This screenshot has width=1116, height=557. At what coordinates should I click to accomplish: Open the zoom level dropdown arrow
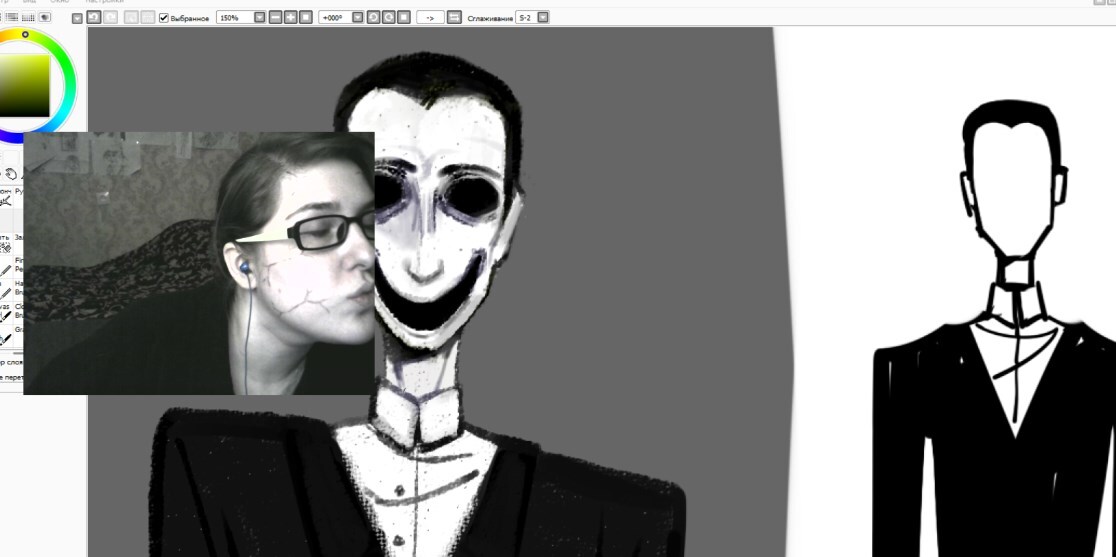(x=260, y=18)
